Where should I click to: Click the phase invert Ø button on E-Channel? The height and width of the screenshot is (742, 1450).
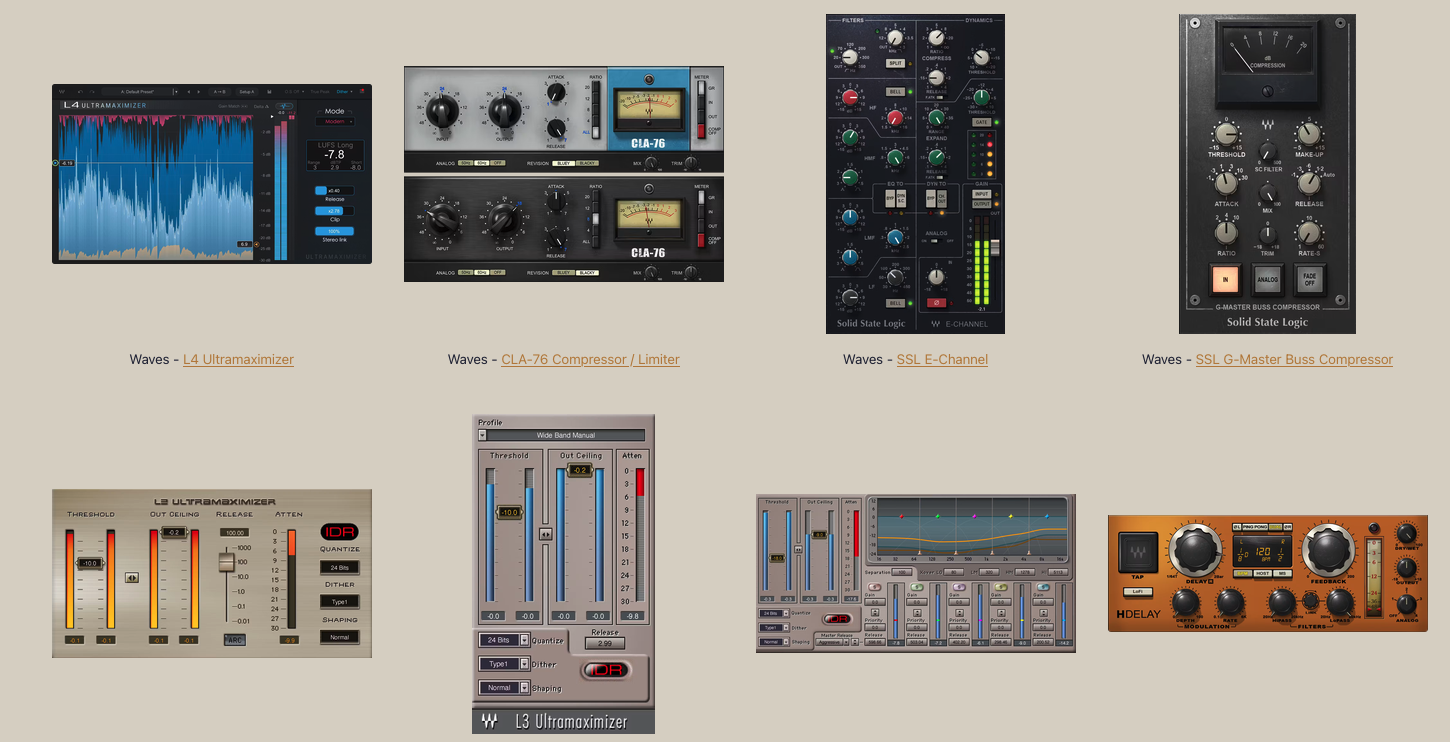pyautogui.click(x=937, y=302)
